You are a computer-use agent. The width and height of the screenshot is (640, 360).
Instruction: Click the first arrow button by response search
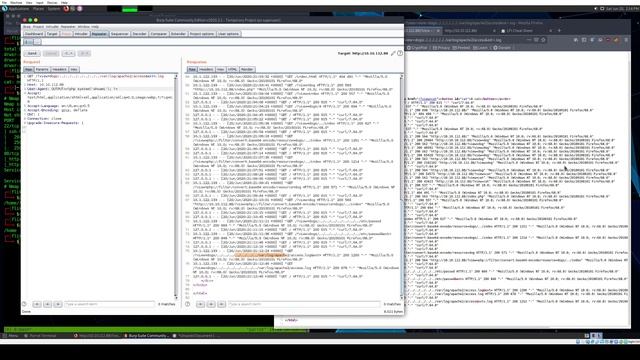point(200,304)
